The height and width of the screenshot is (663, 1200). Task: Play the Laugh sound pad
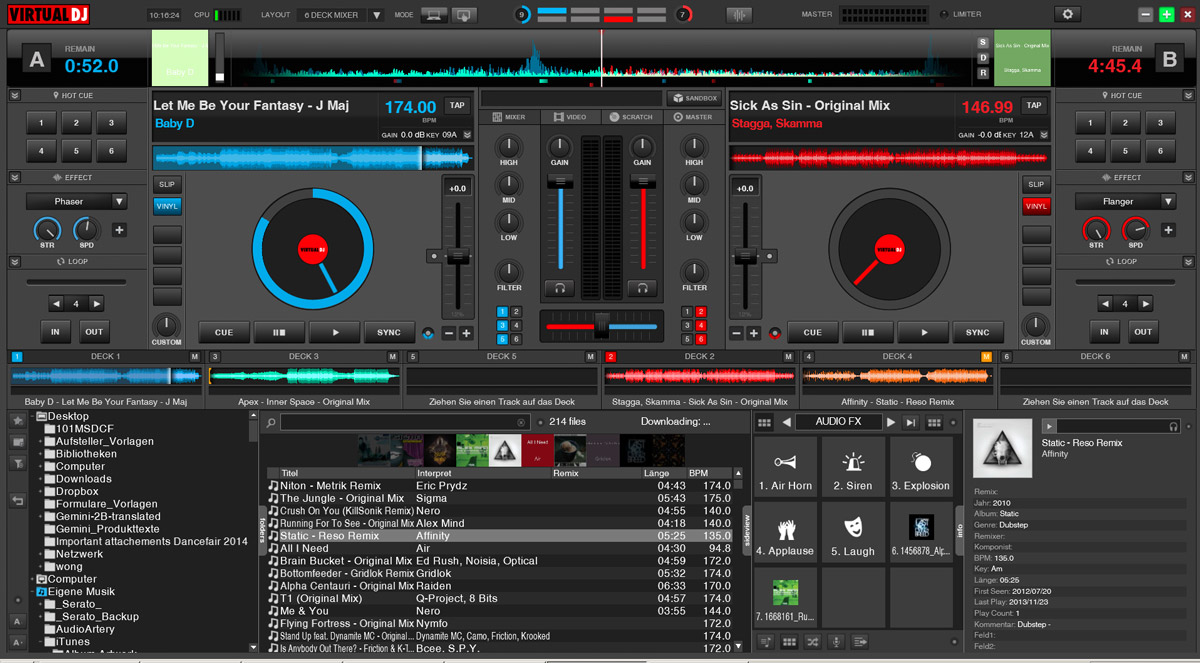(853, 531)
